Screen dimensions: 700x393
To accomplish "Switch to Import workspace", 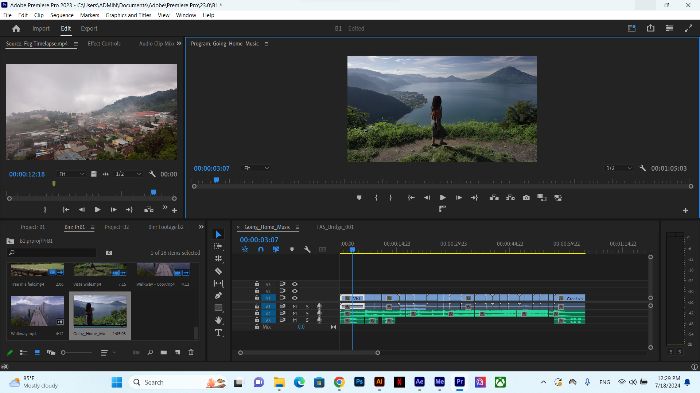I will 41,28.
